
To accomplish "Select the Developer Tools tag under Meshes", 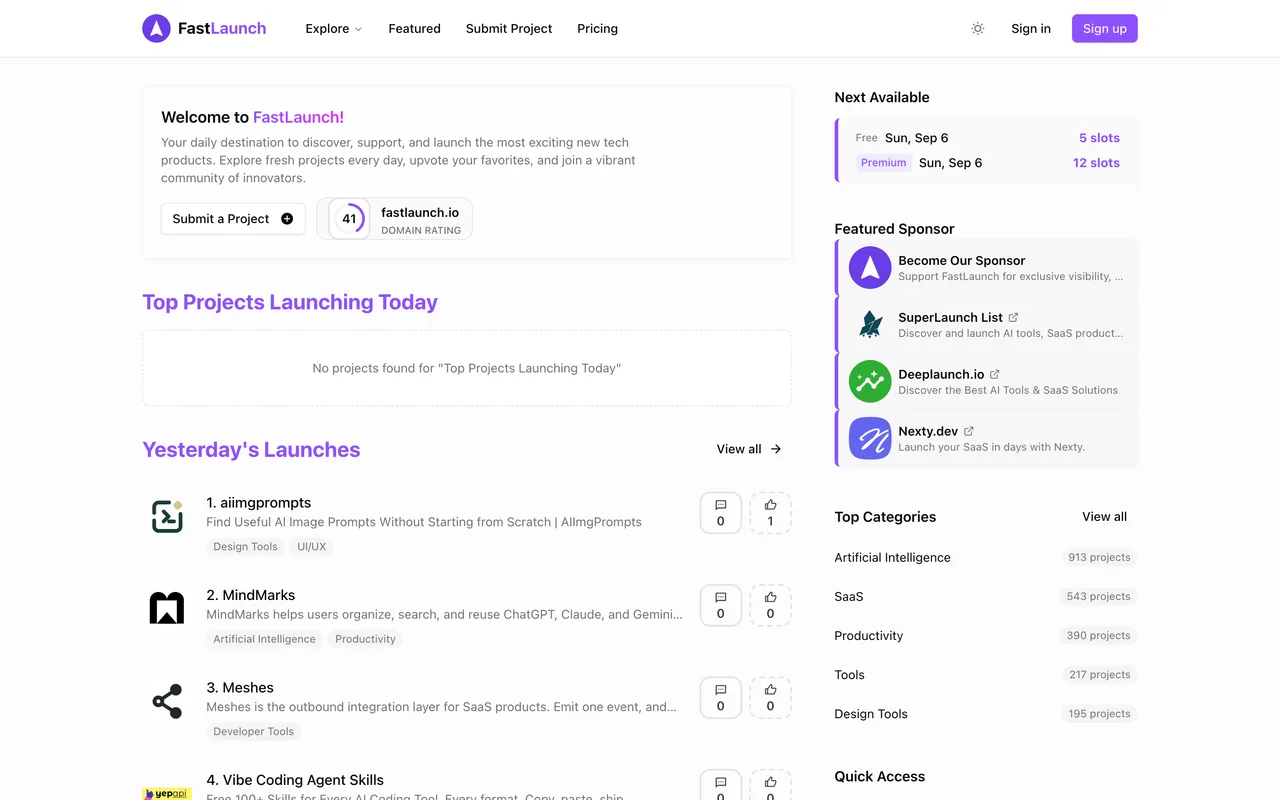I will tap(254, 732).
